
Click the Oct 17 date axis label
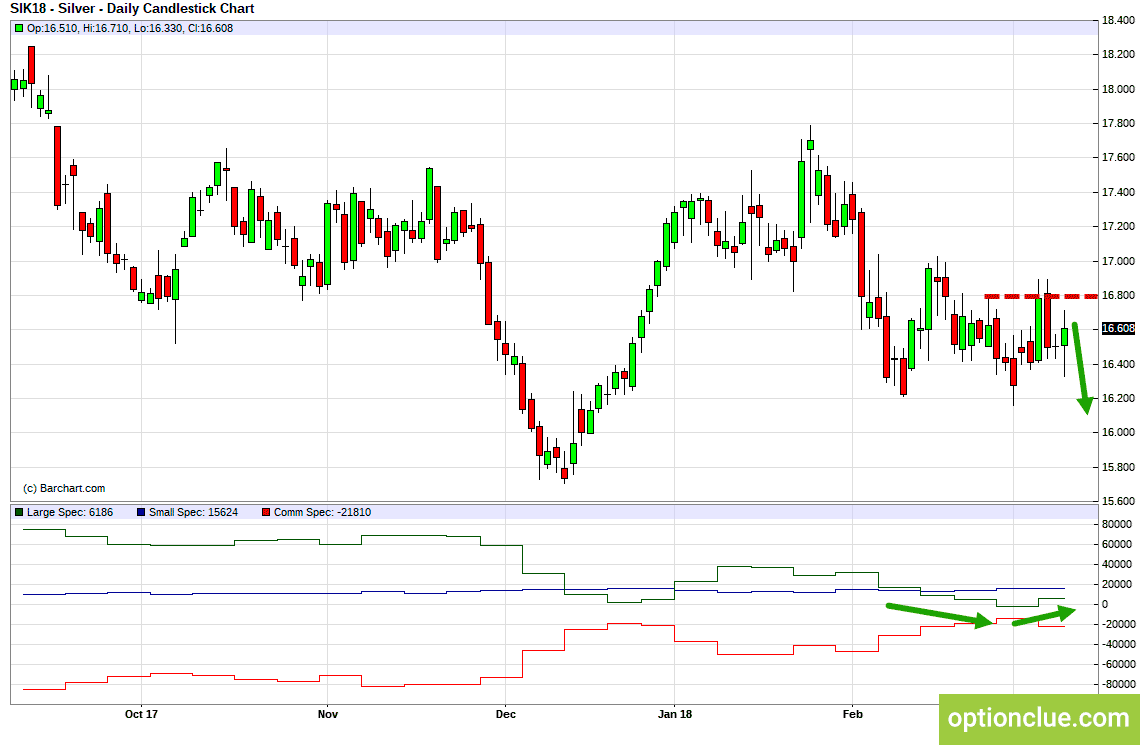tap(141, 714)
